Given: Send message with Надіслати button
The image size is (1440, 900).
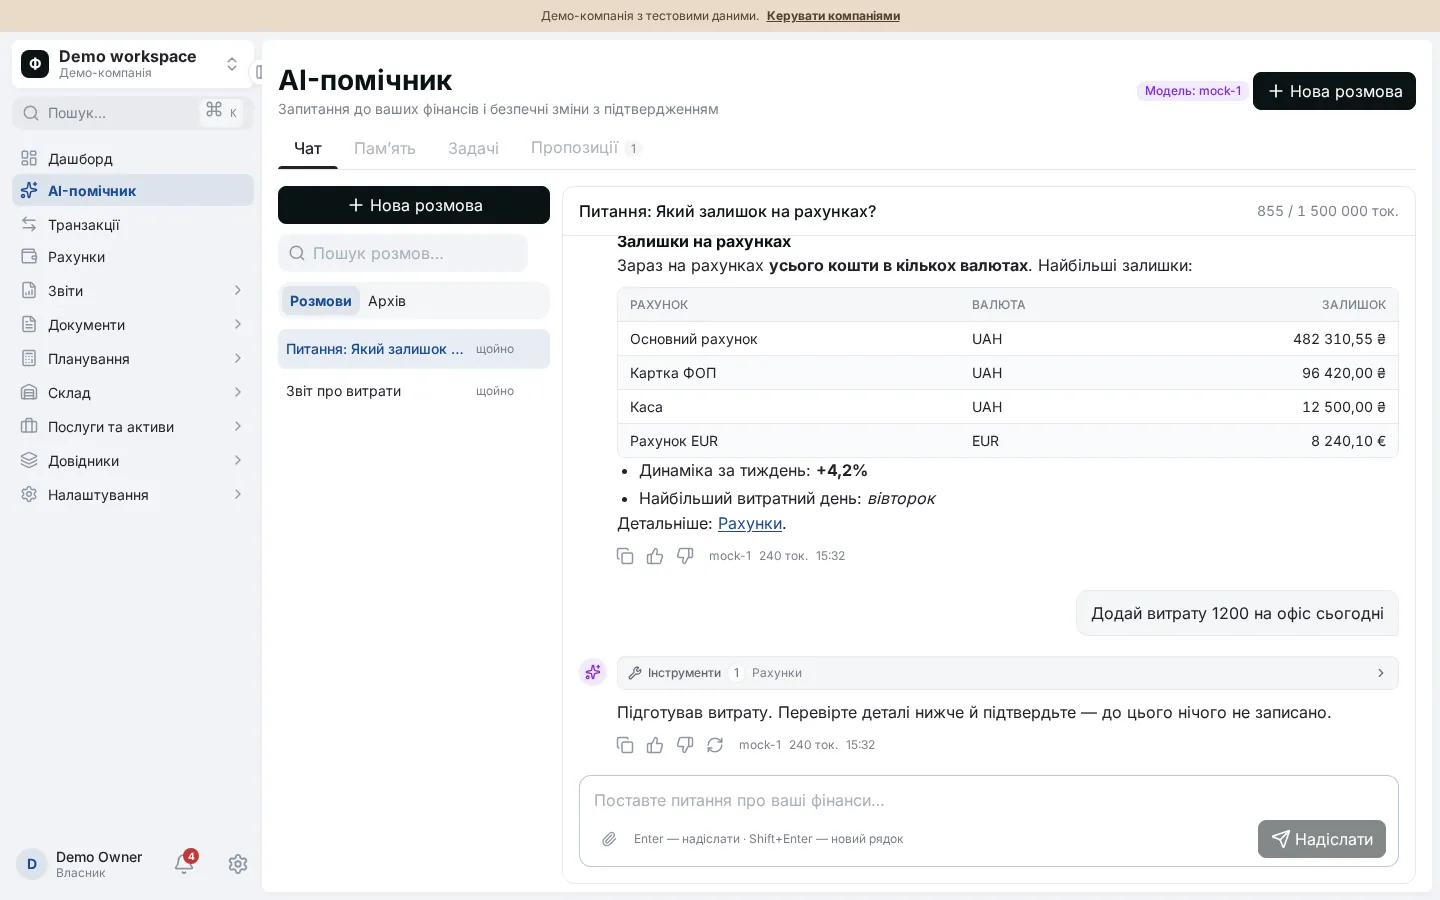Looking at the screenshot, I should pos(1322,839).
